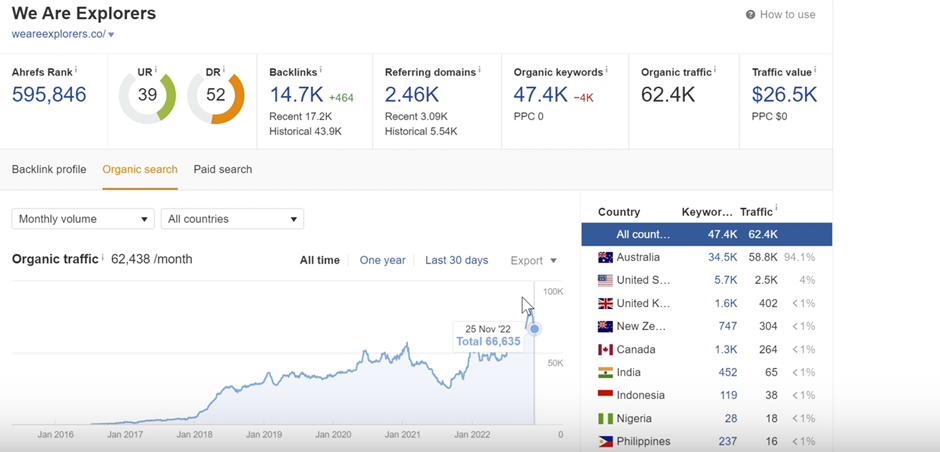This screenshot has height=452, width=940.
Task: Select the Last 30 days range
Action: (456, 260)
